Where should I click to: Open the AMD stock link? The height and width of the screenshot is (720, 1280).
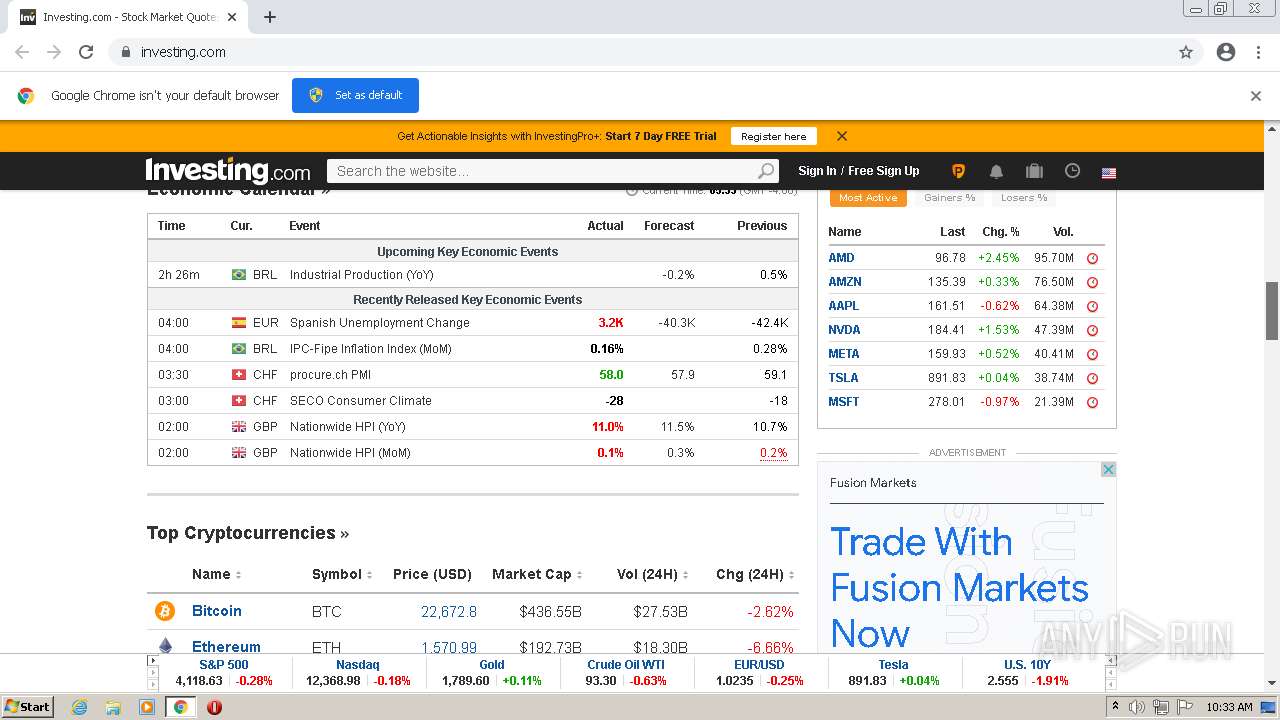(841, 258)
